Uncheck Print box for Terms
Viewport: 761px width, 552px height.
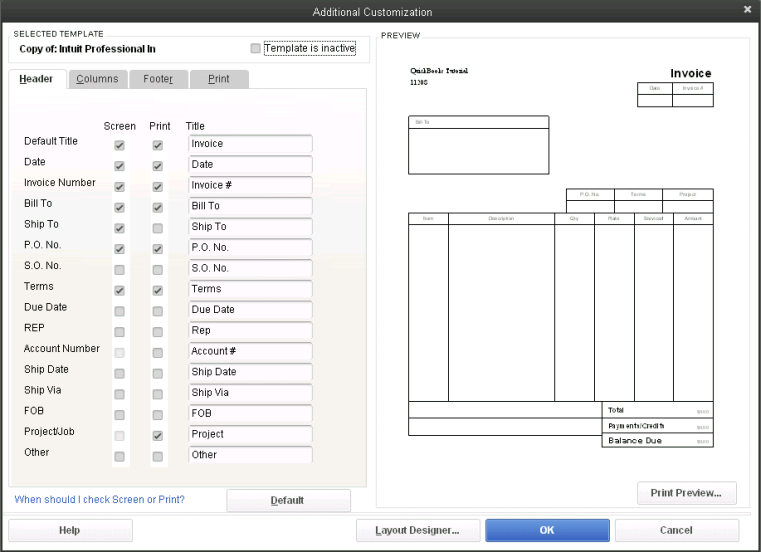coord(157,291)
